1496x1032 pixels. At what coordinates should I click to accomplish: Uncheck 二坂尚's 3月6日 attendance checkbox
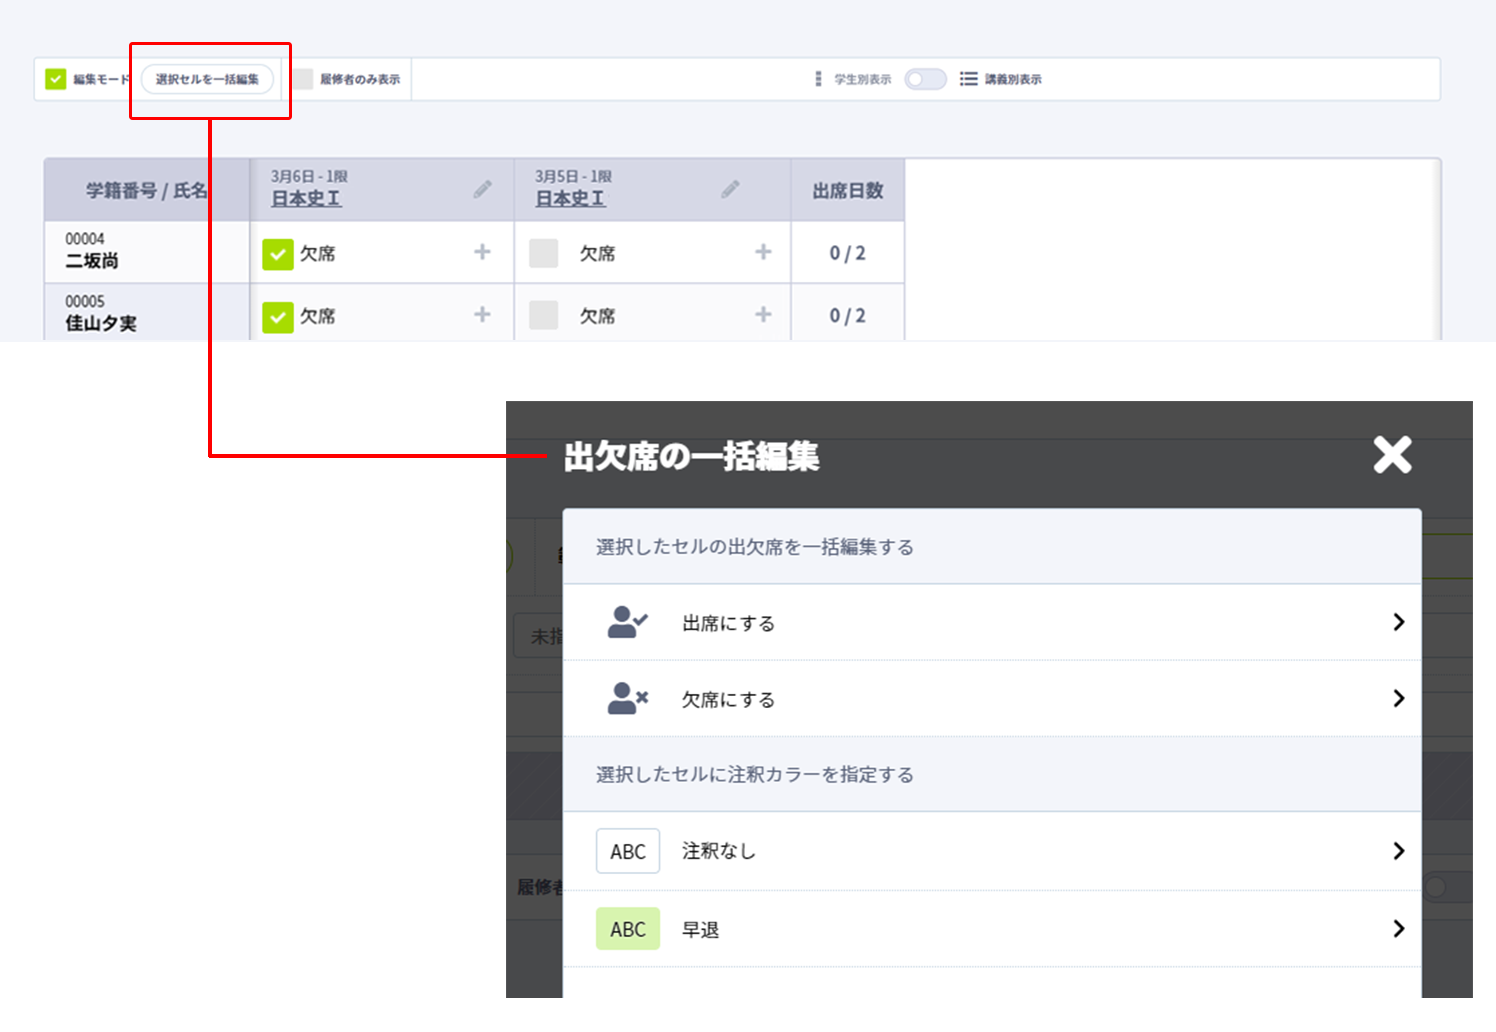pos(277,254)
